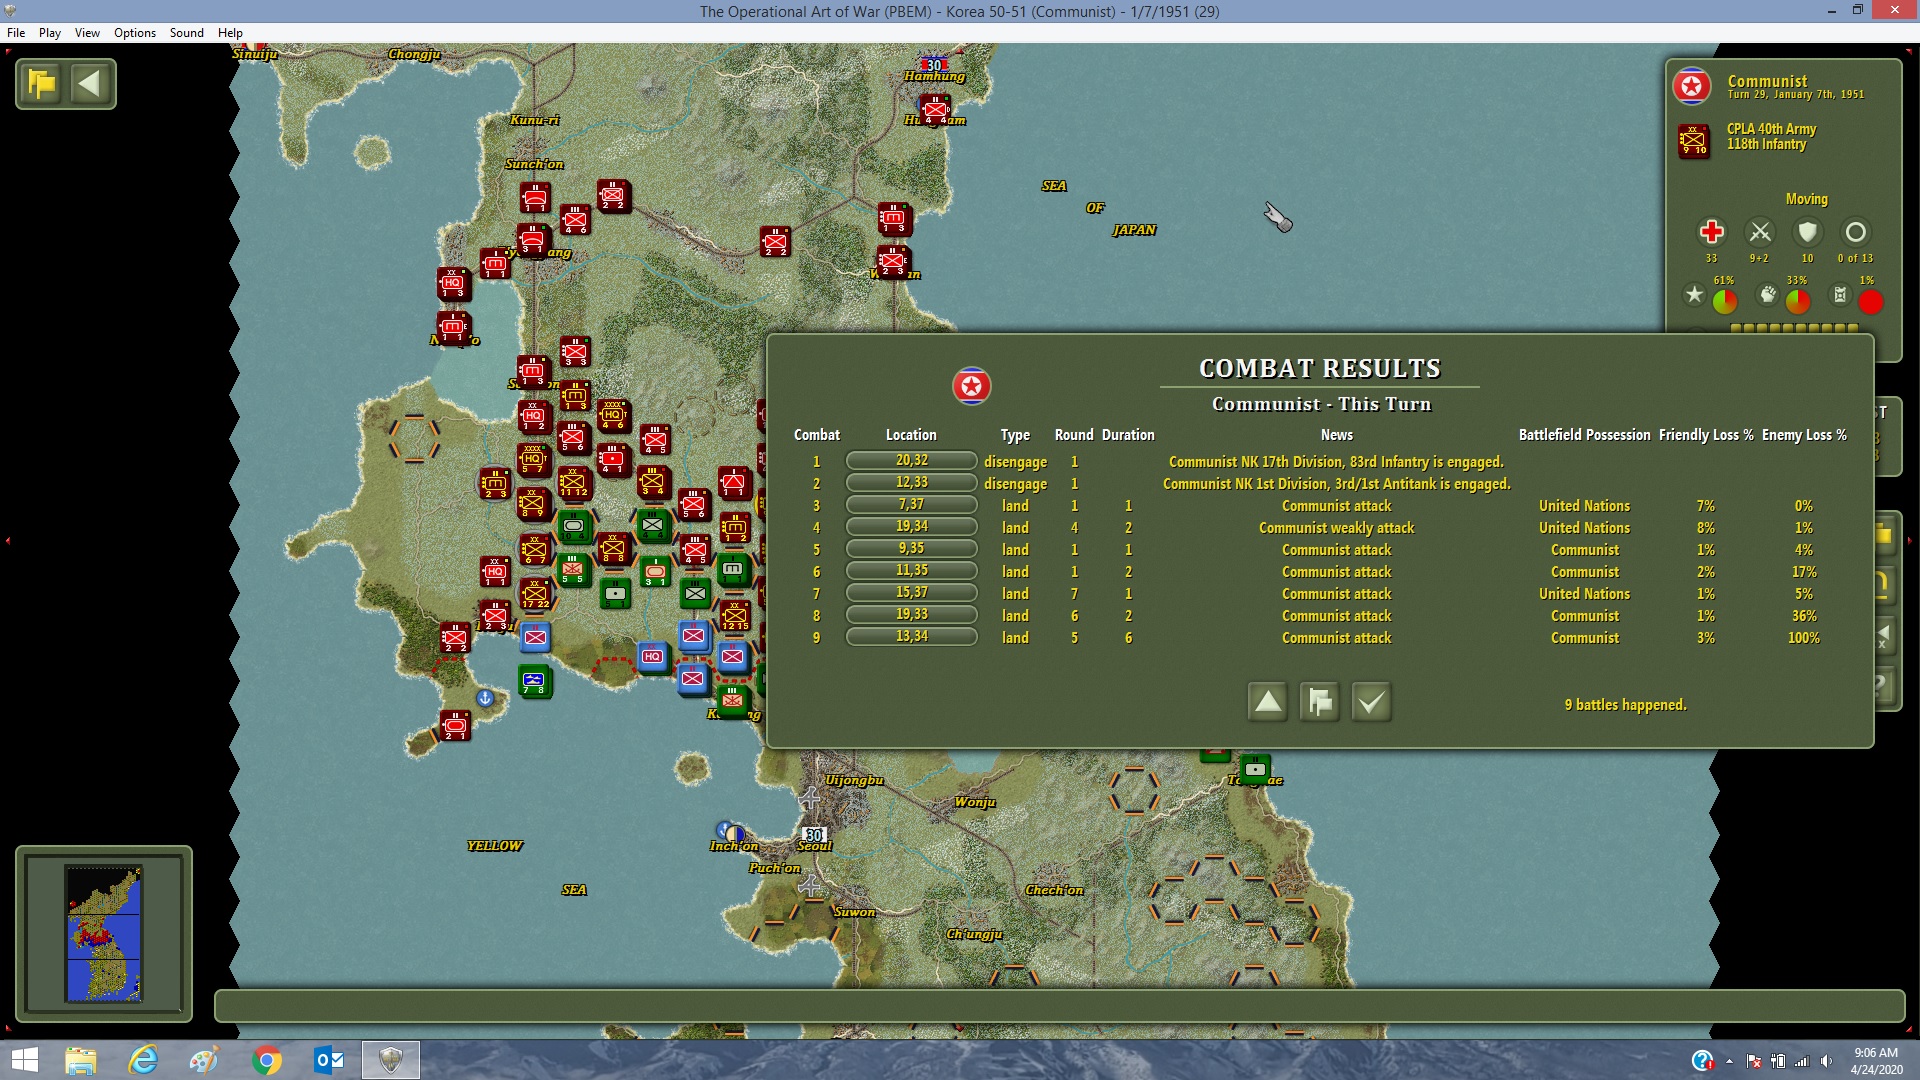Viewport: 1920px width, 1080px height.
Task: Click the Suwon city label
Action: 855,912
